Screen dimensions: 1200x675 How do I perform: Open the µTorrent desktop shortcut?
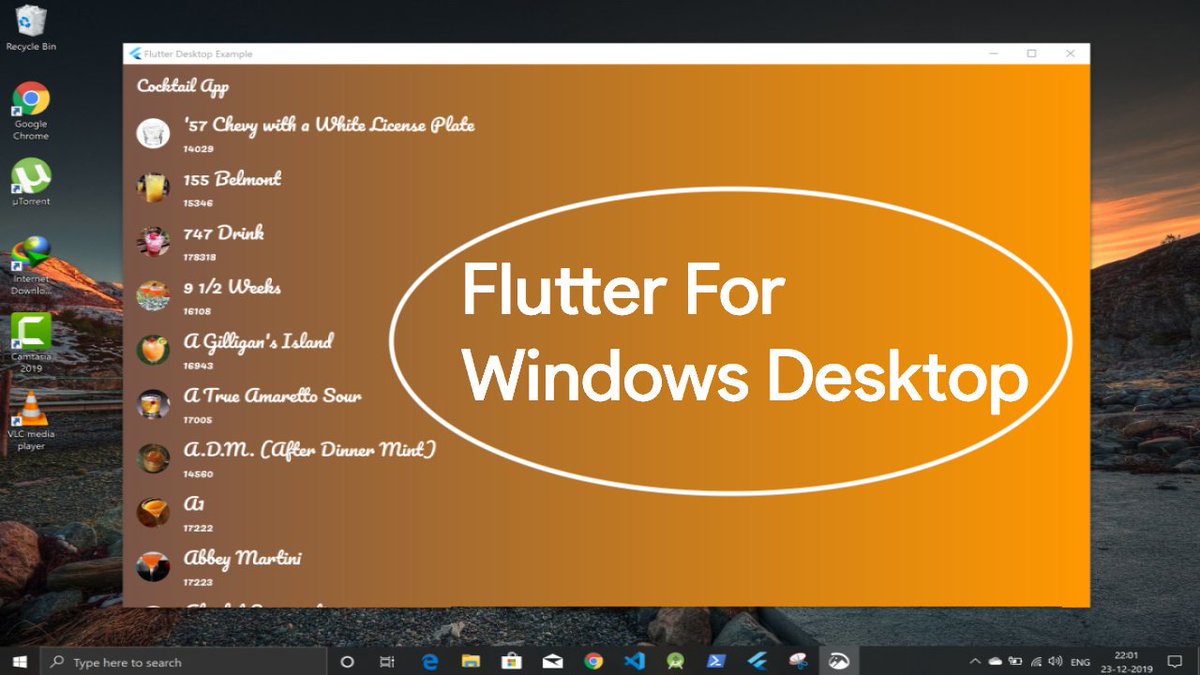point(31,182)
